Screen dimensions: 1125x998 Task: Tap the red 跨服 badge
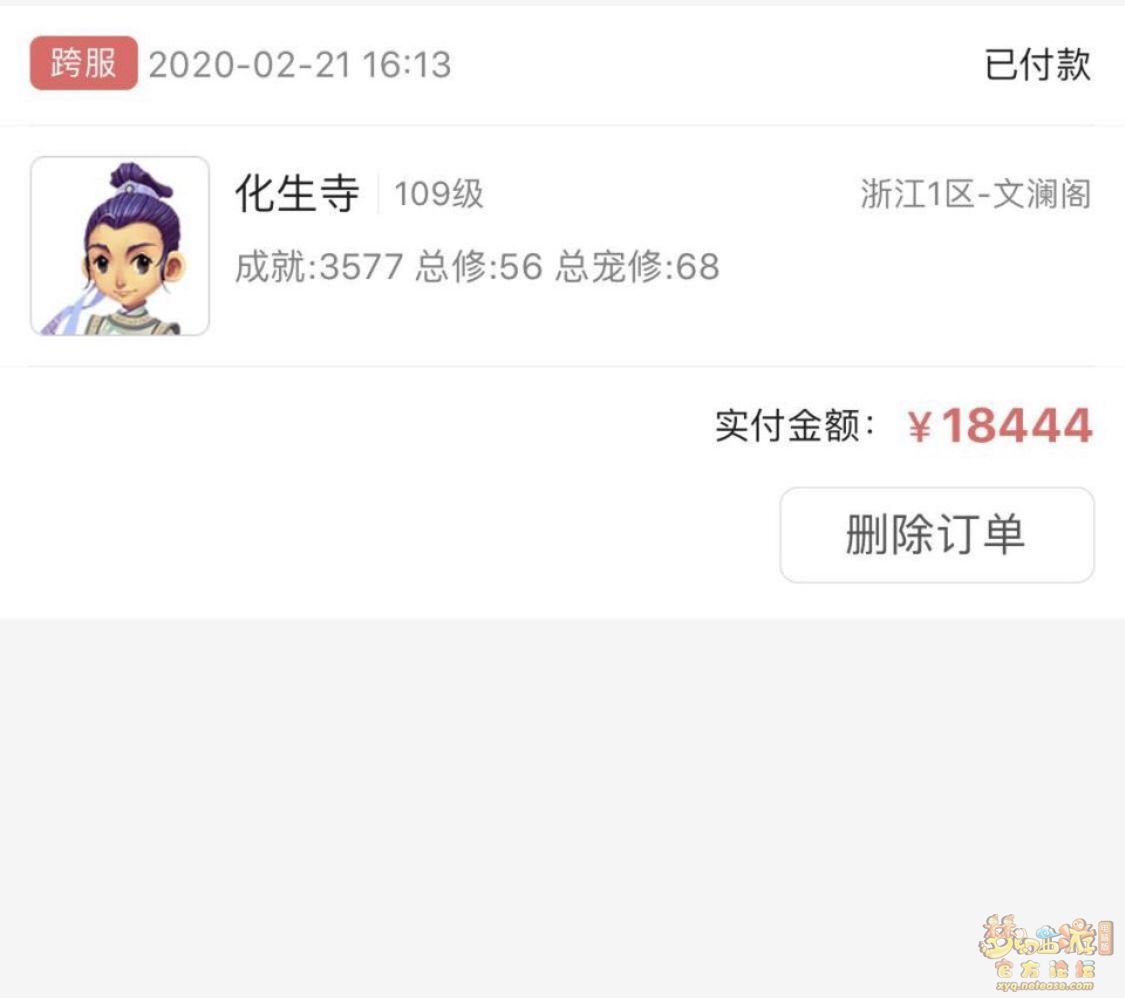(83, 63)
